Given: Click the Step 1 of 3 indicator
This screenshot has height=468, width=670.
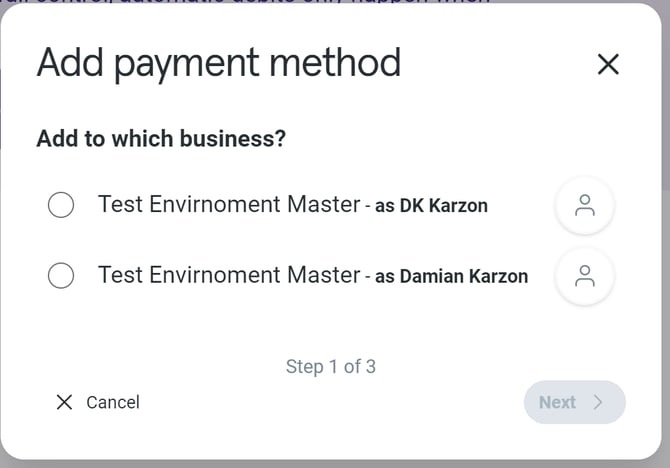Looking at the screenshot, I should 331,366.
